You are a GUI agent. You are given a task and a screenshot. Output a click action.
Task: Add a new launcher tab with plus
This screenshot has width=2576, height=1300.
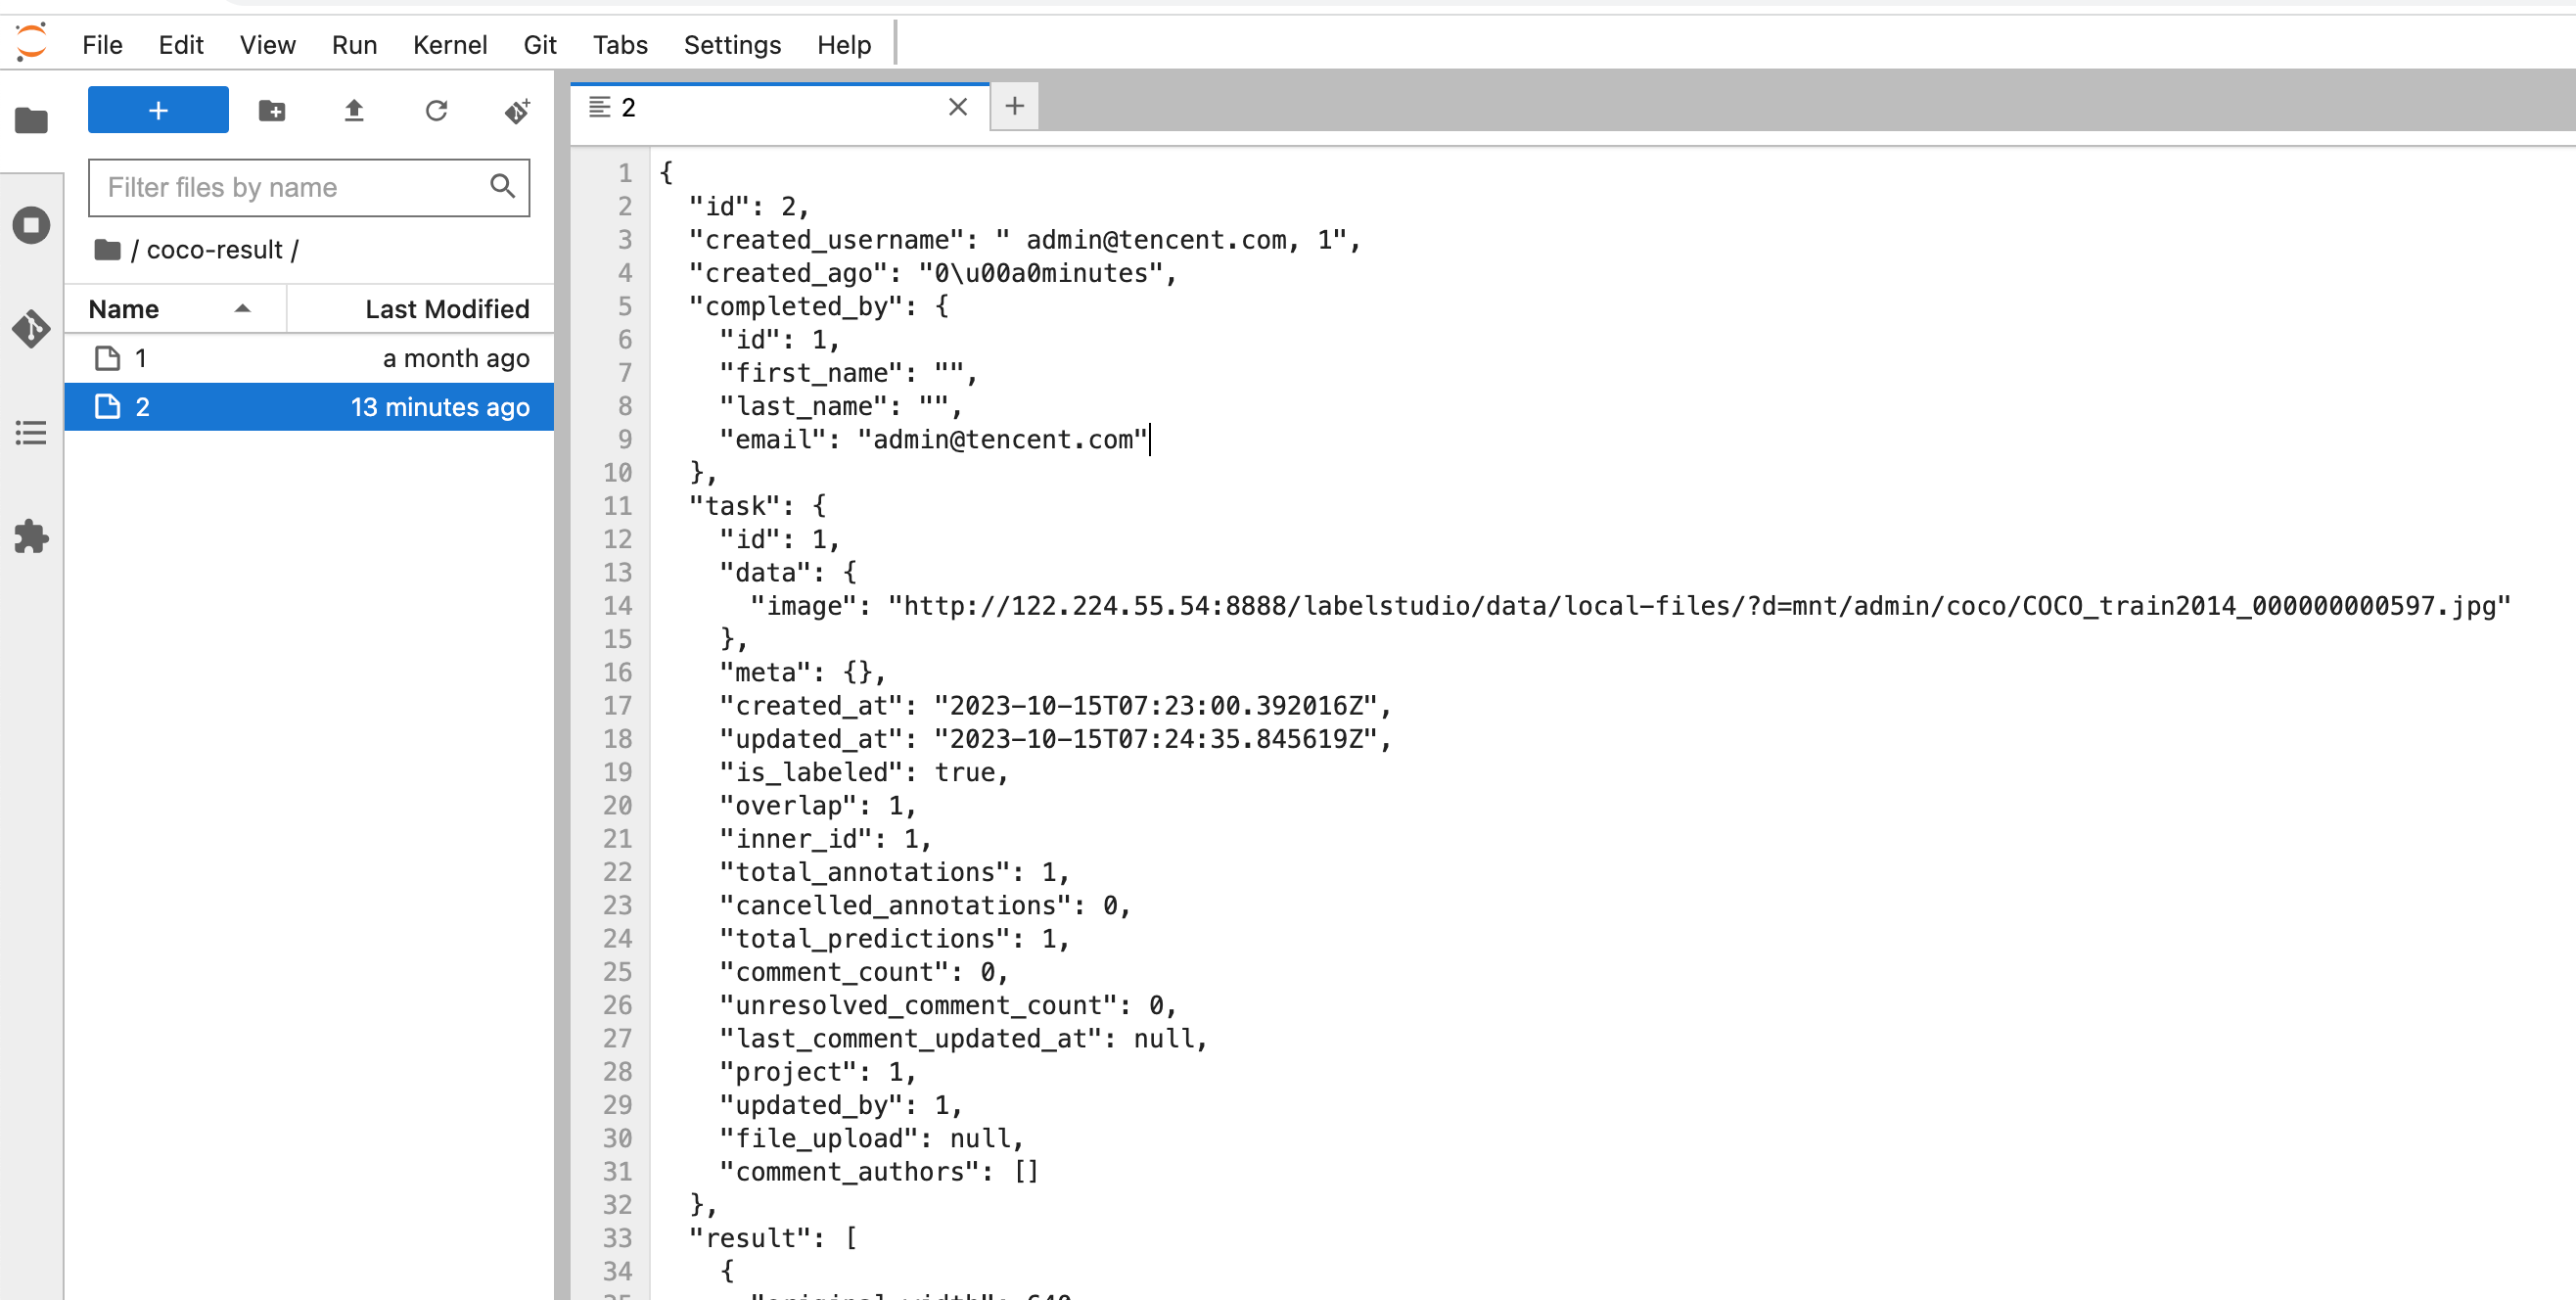point(1014,106)
